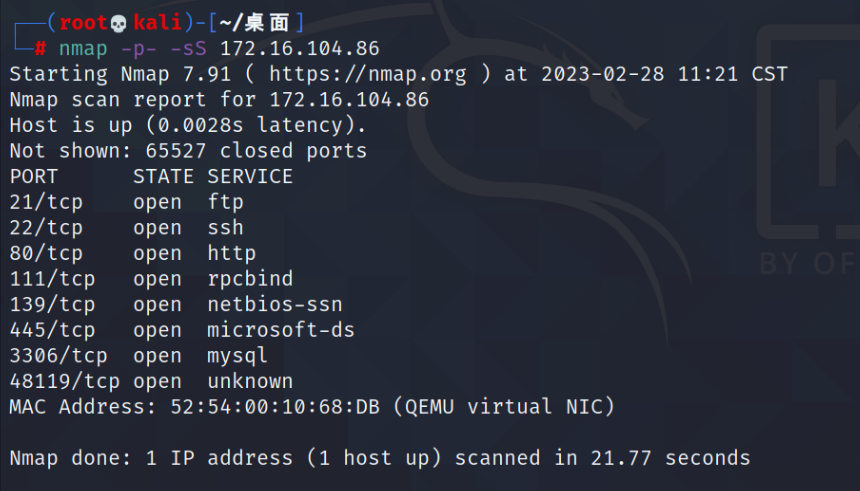The height and width of the screenshot is (491, 860).
Task: Click the 'QEMU virtual NIC' text
Action: click(504, 407)
